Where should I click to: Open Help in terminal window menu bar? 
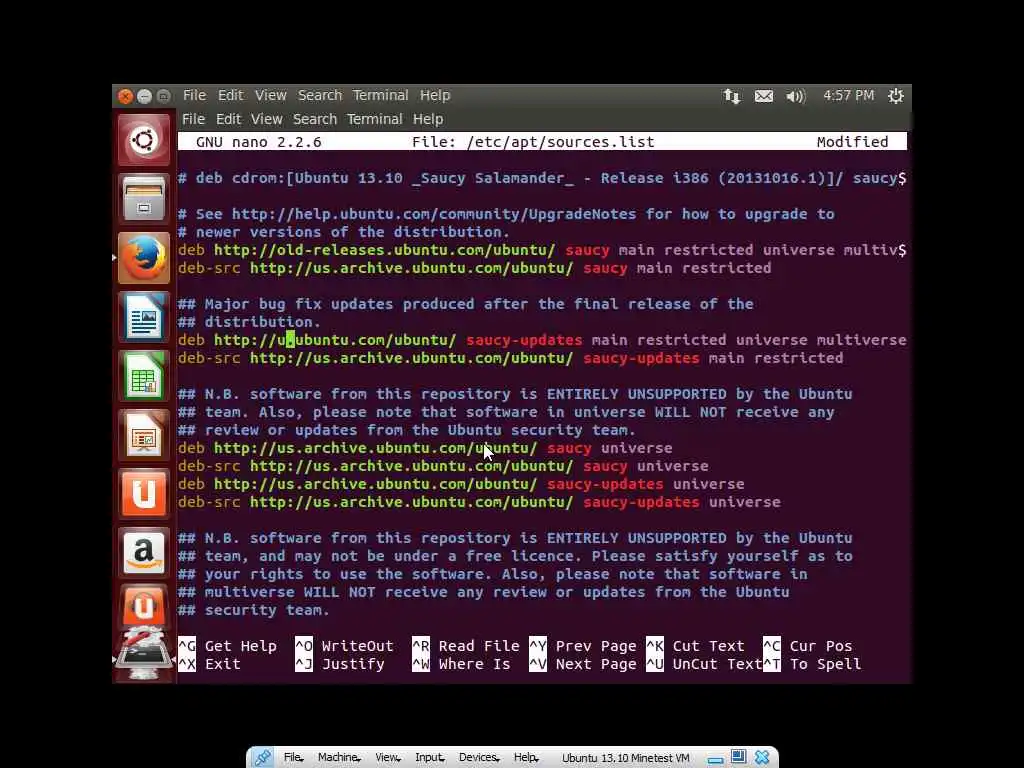point(428,120)
